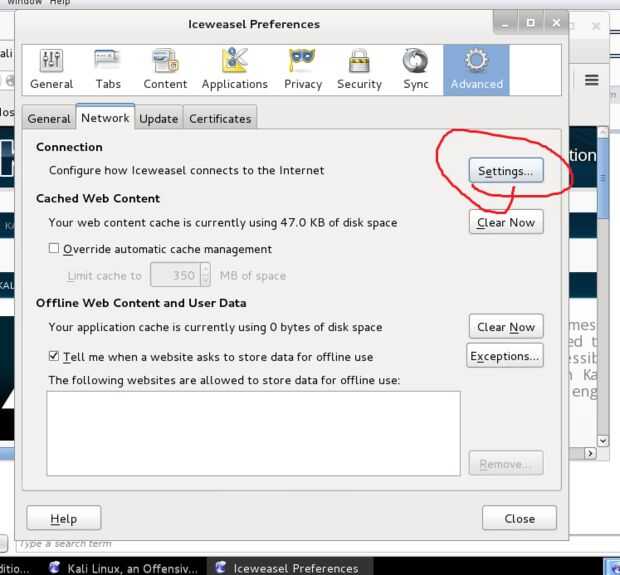Viewport: 620px width, 575px height.
Task: Click 'Configure how Iceweasel connects' text
Action: click(x=186, y=170)
